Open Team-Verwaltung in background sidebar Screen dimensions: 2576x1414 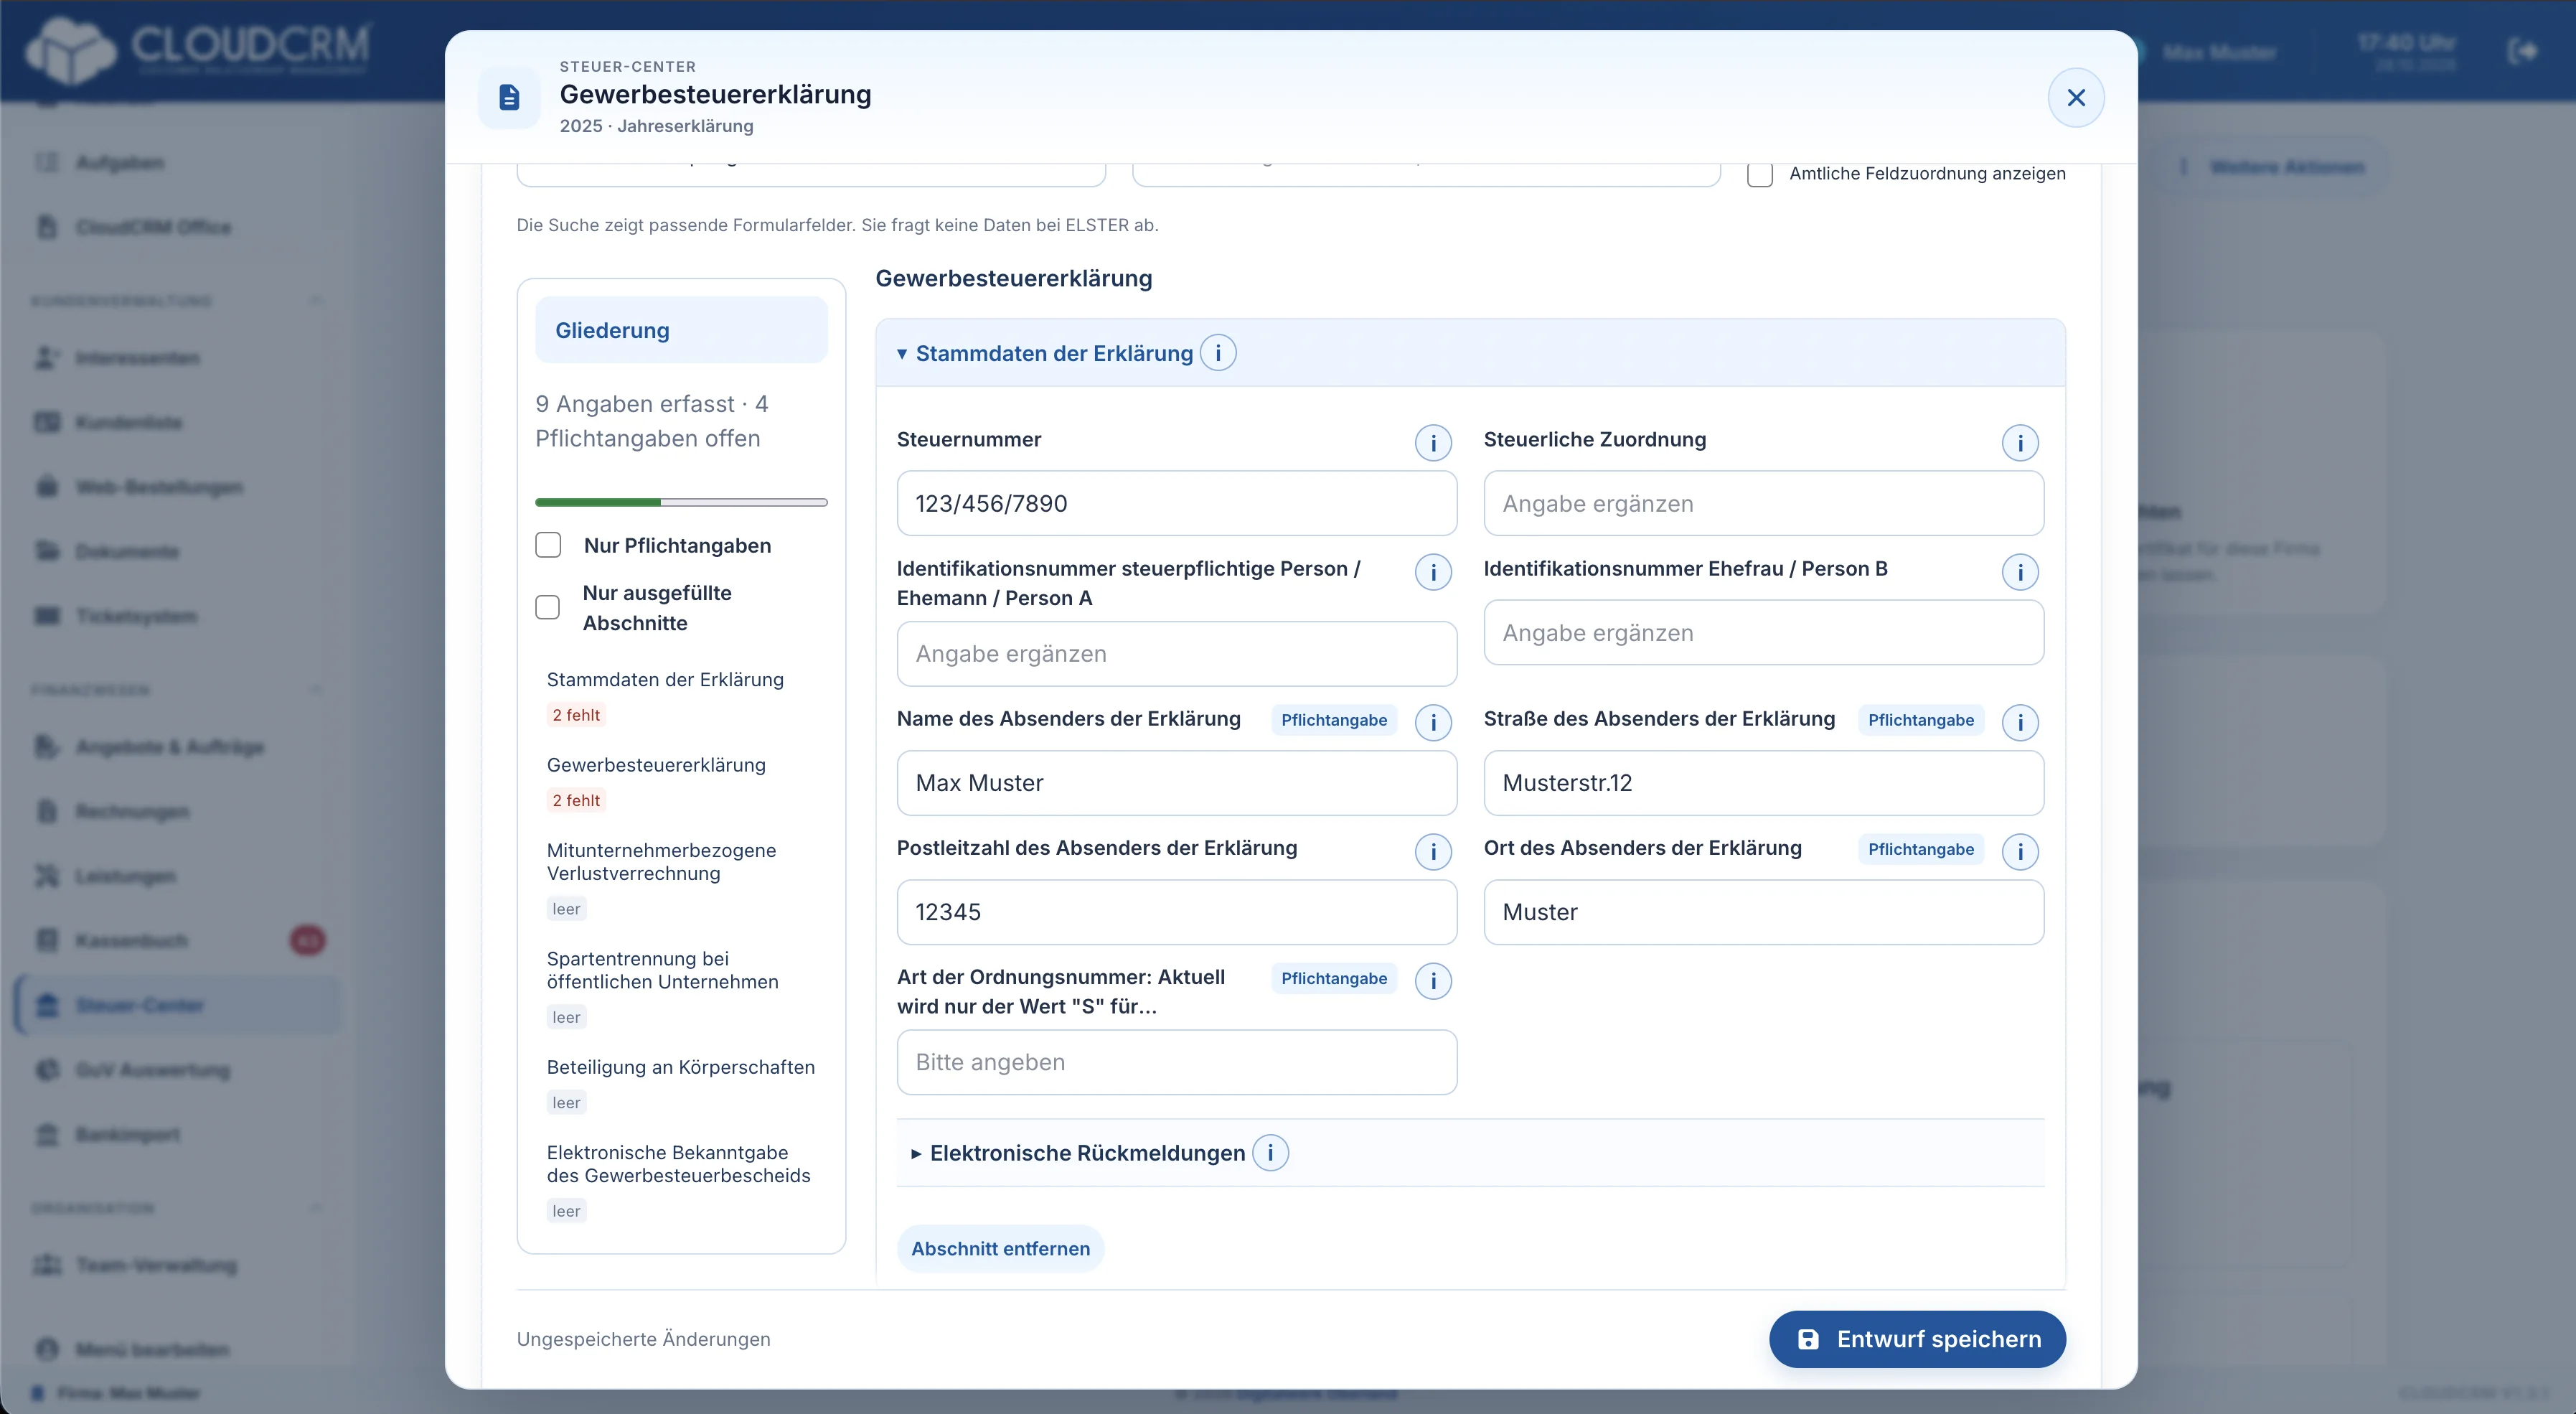point(178,1265)
